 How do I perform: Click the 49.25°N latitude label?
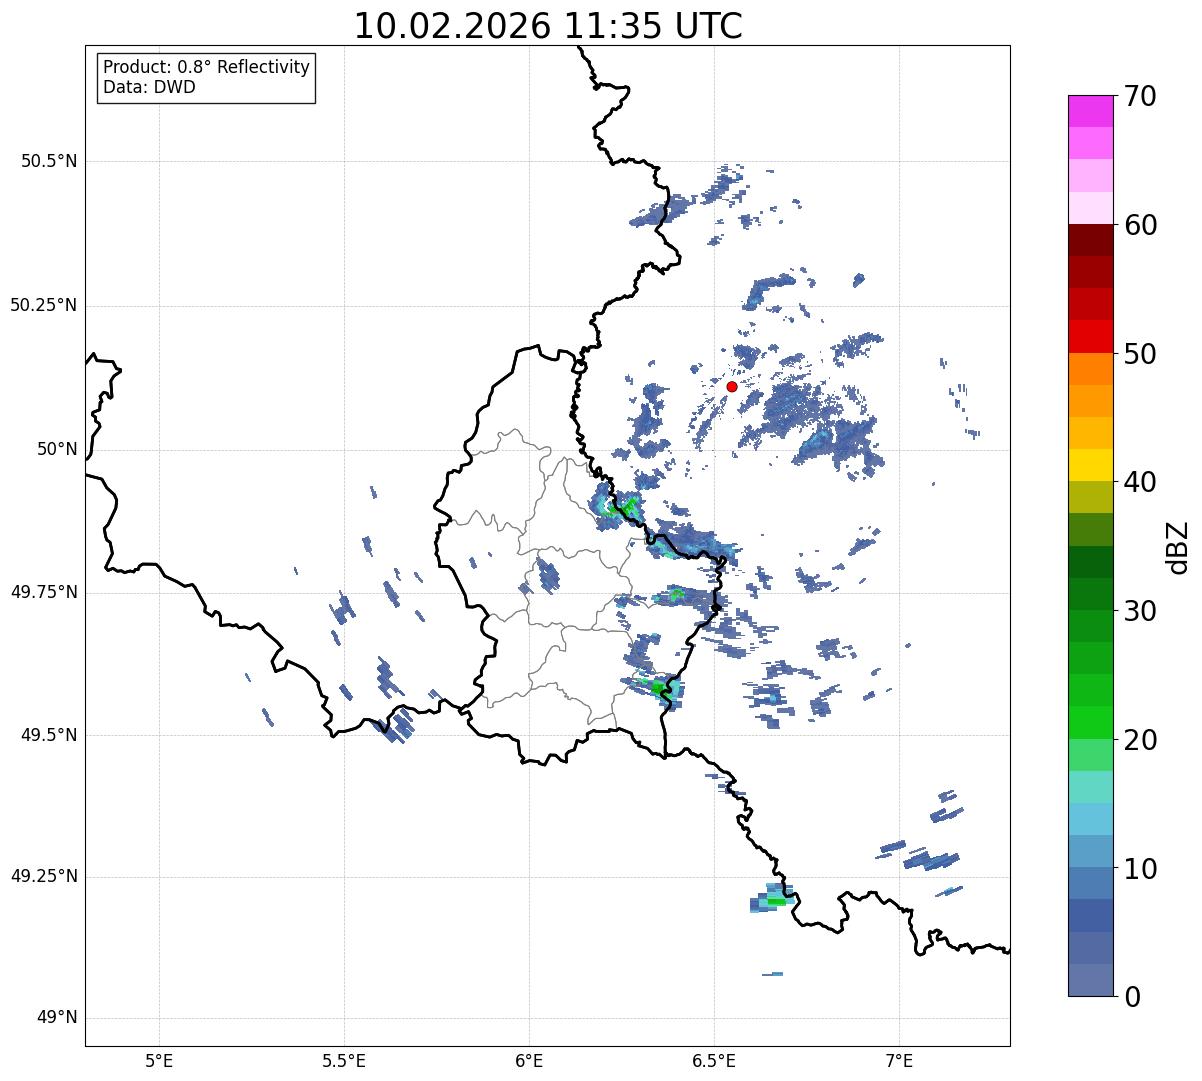pos(44,876)
